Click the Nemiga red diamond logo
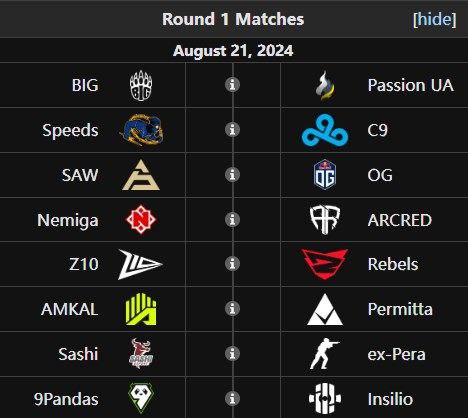The width and height of the screenshot is (468, 418). point(141,220)
